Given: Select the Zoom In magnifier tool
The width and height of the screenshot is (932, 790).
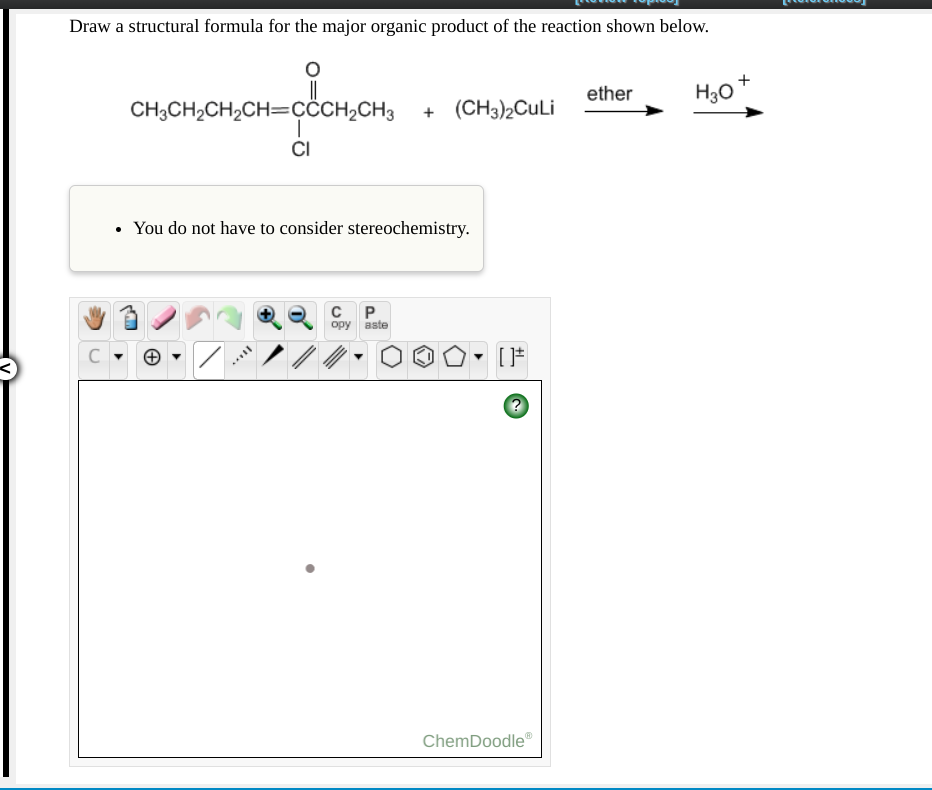Looking at the screenshot, I should click(x=269, y=319).
